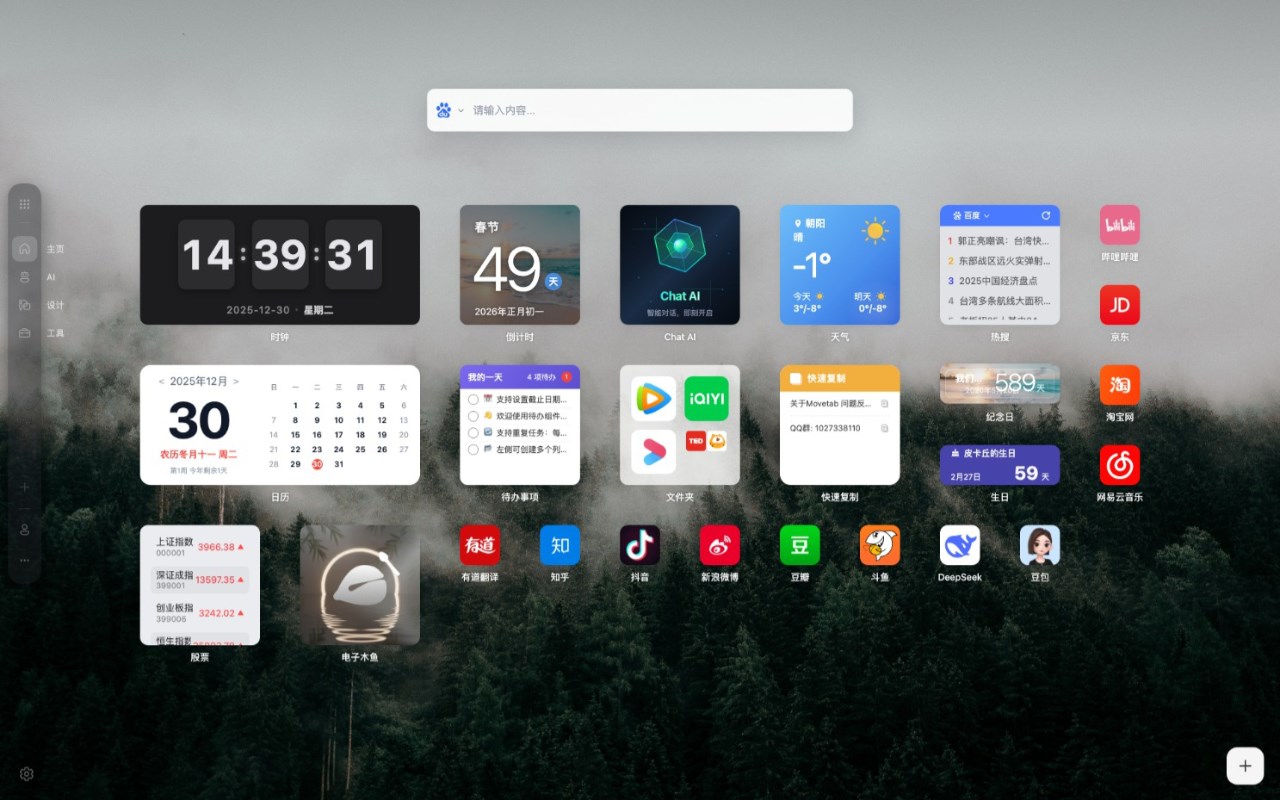Open the red 1 badge in the 待办事项 header
Viewport: 1280px width, 800px height.
coord(566,377)
